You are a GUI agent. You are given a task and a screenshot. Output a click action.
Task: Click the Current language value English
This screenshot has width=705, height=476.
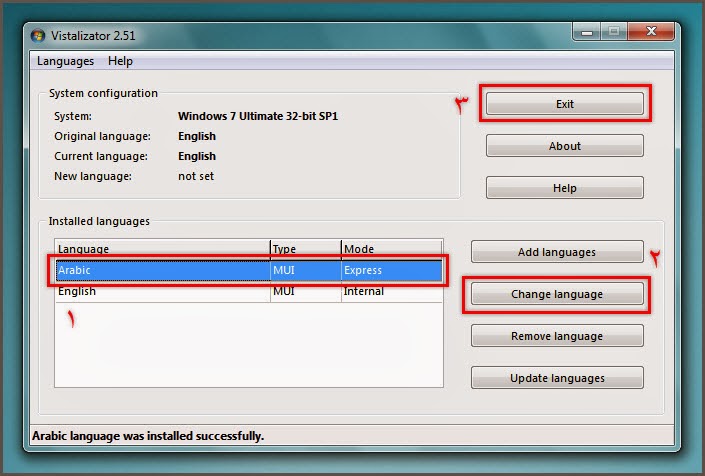click(197, 156)
